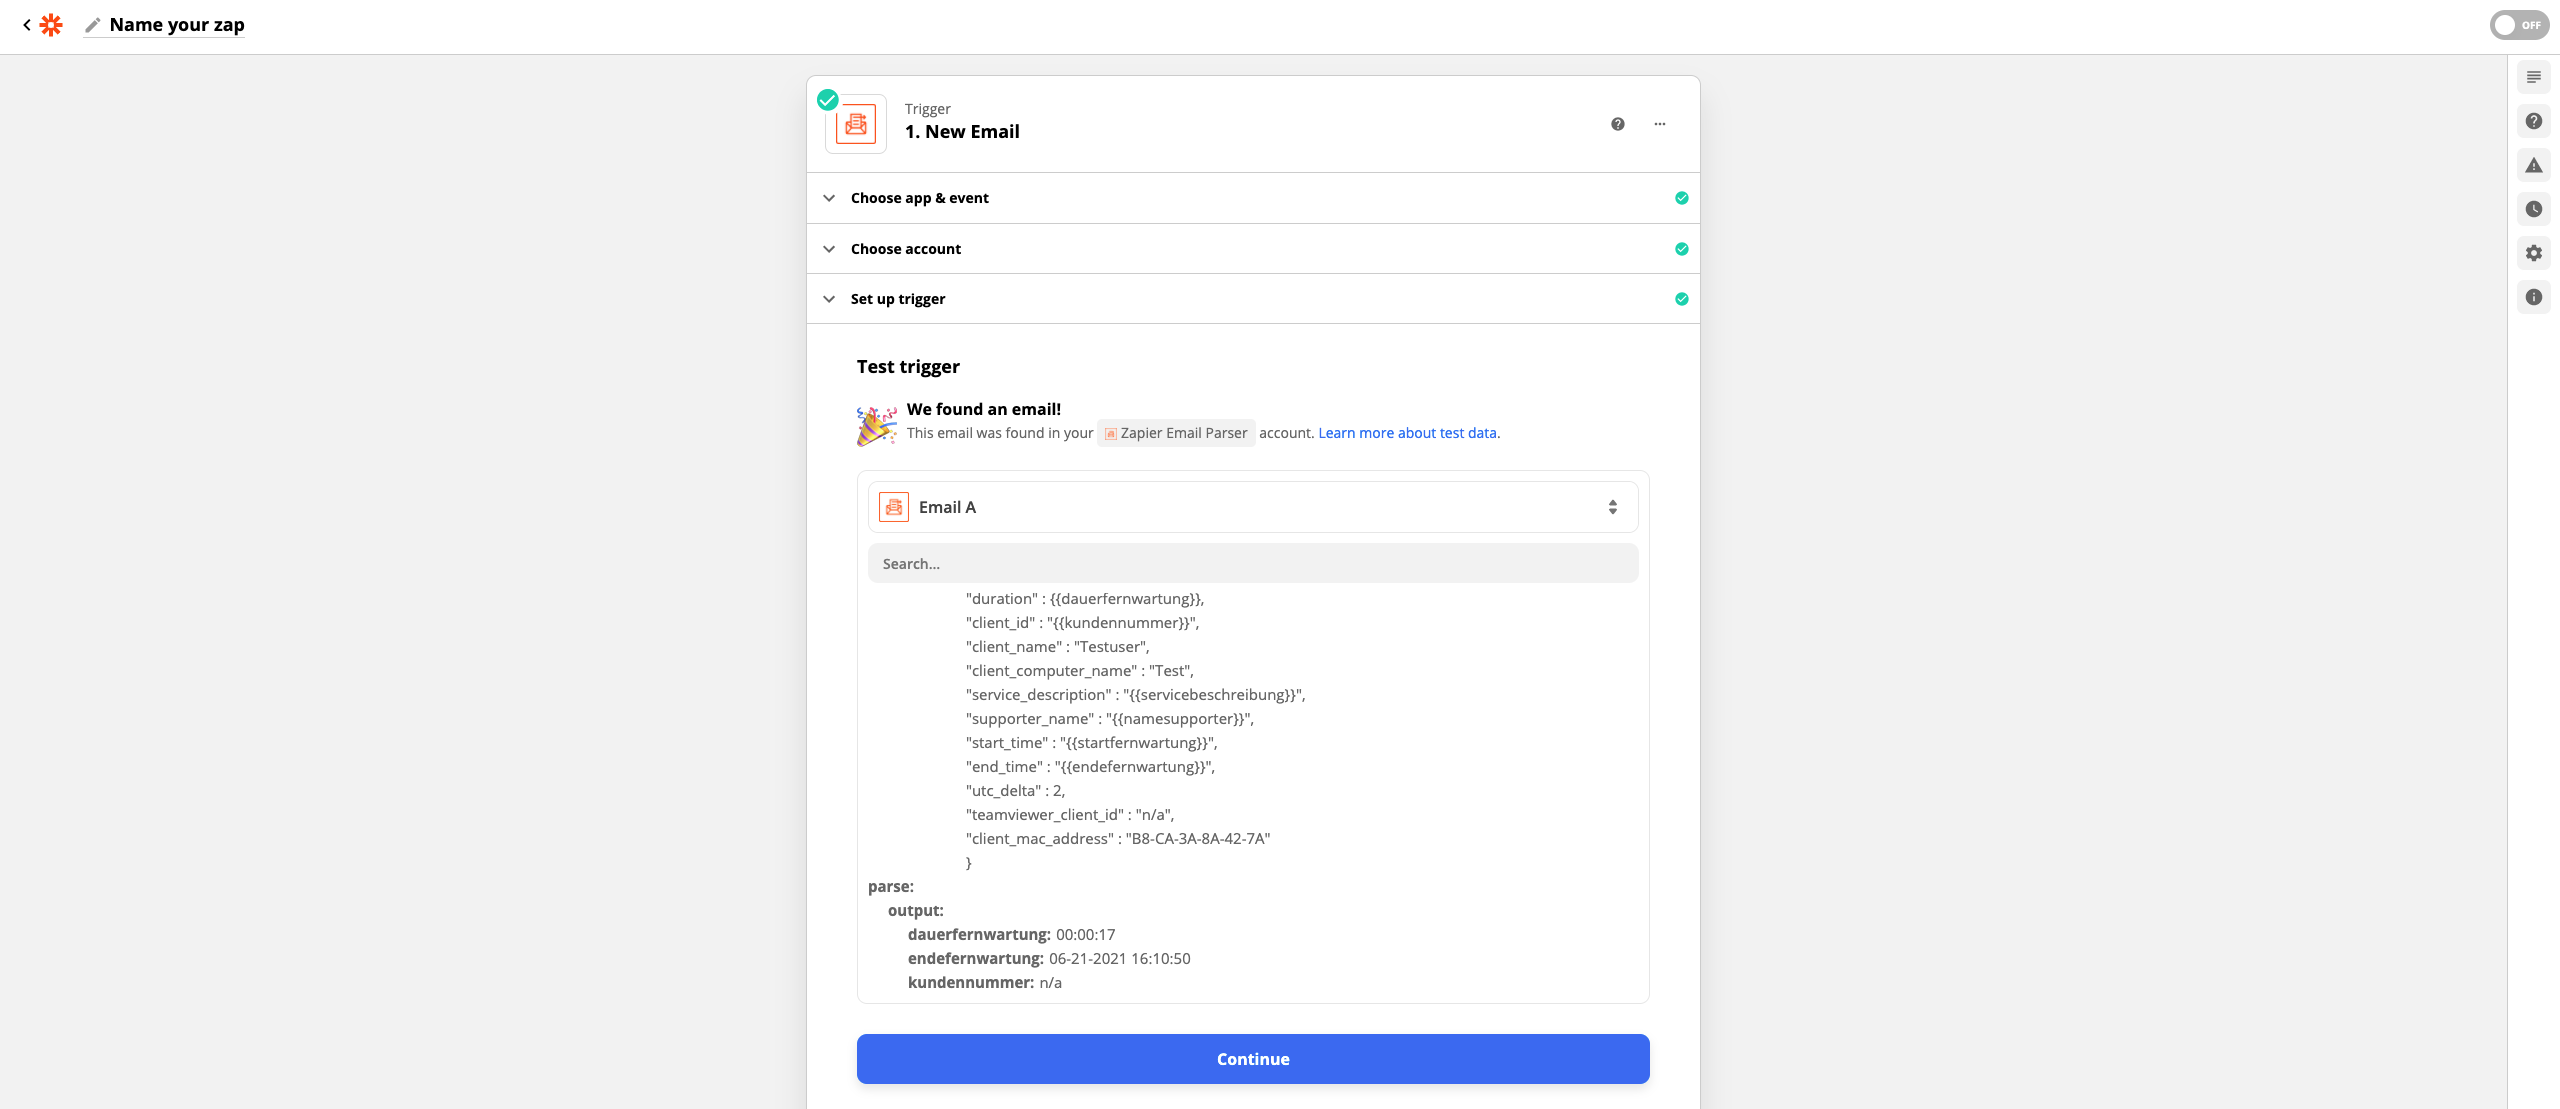Expand the Choose app & event section

coord(919,198)
